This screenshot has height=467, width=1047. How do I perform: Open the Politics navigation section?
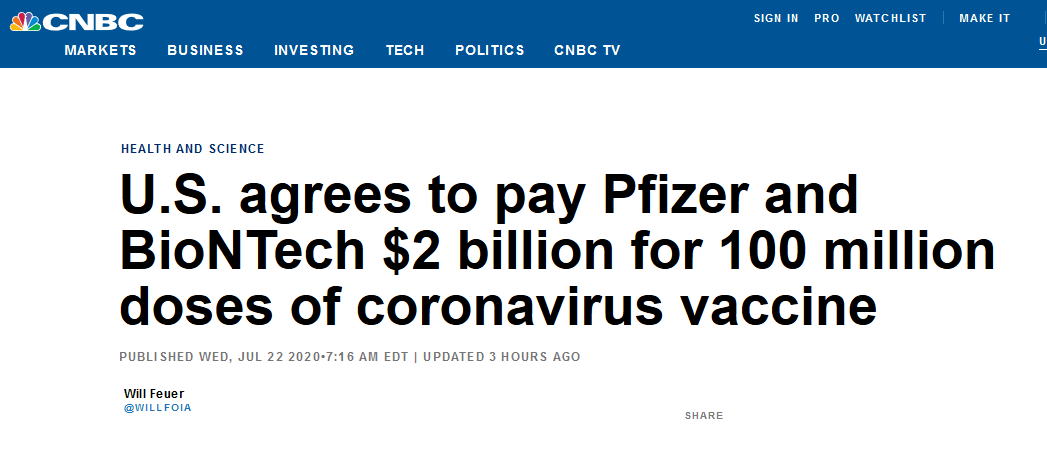click(x=489, y=50)
